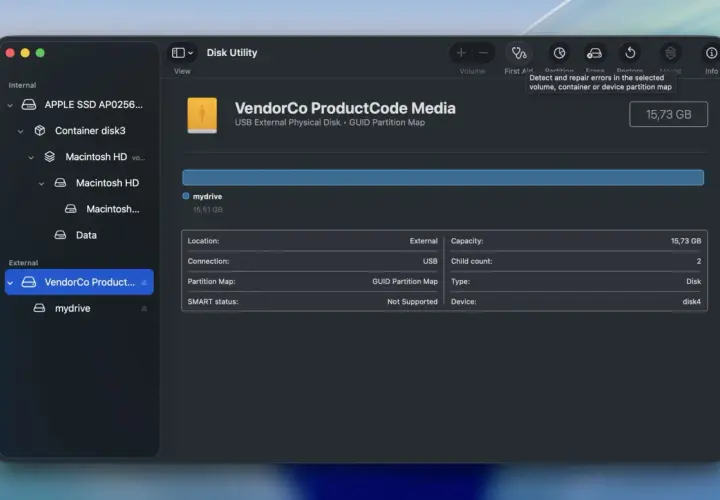Select the Macintosh HD child volume row
The height and width of the screenshot is (500, 720).
[79, 183]
